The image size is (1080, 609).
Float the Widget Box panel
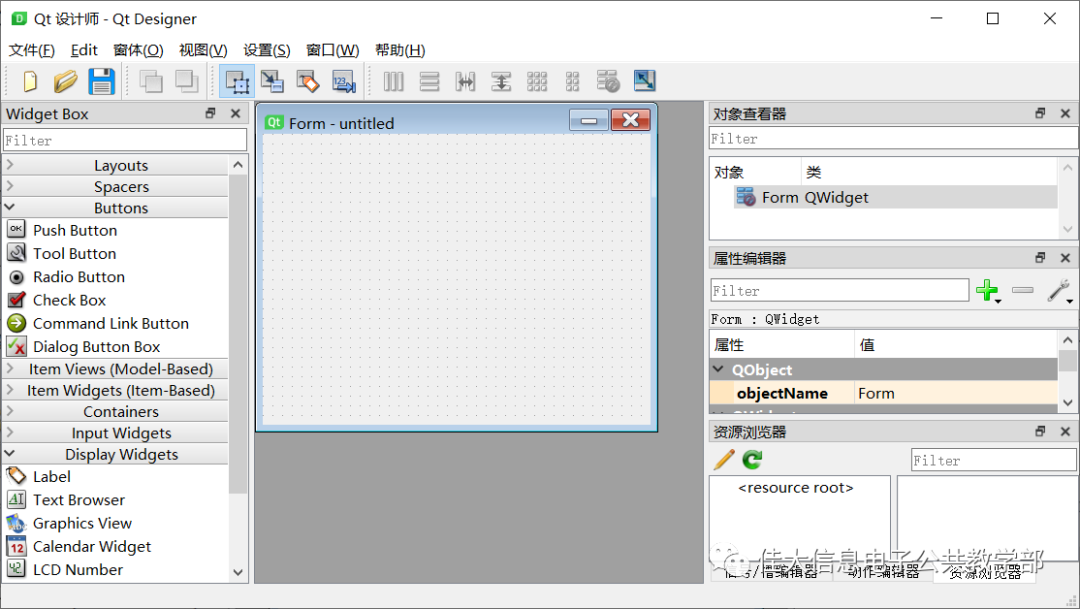(211, 114)
